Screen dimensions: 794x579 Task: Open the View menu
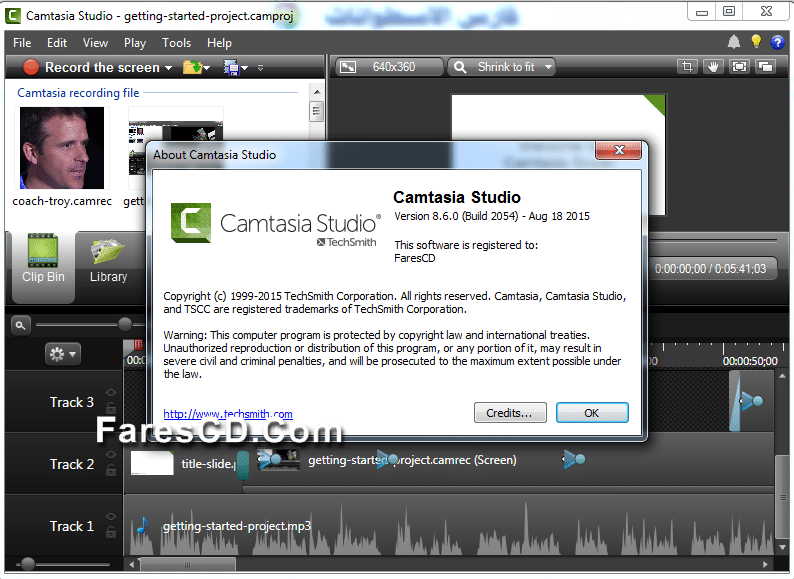coord(95,43)
